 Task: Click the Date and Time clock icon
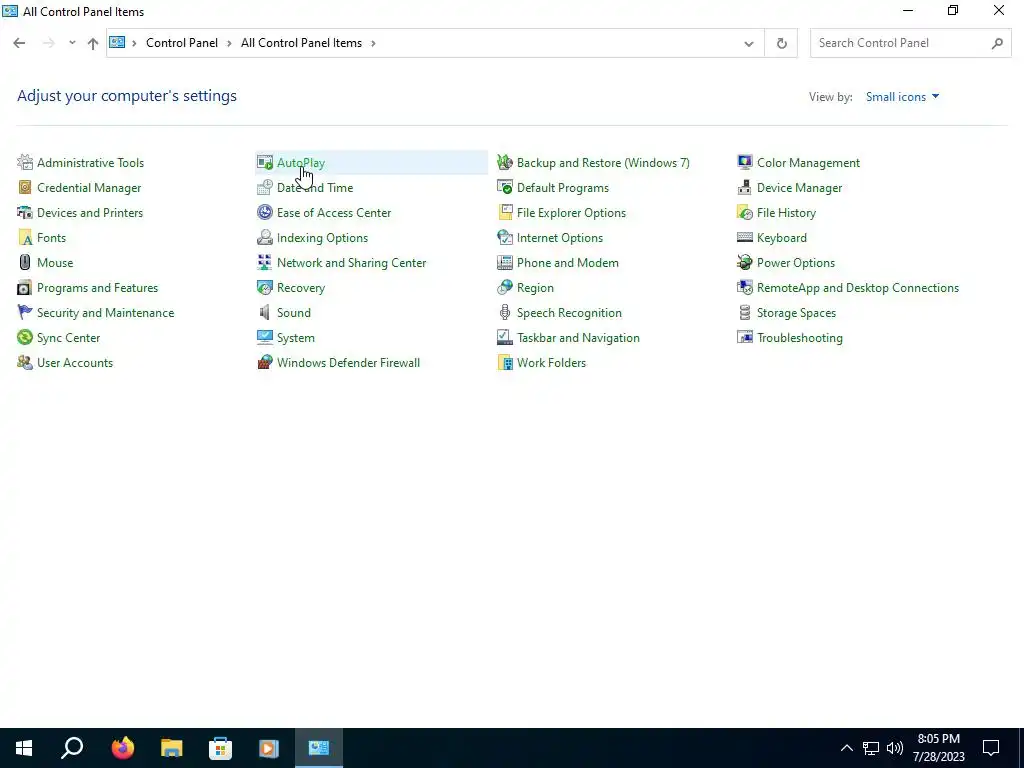(264, 187)
